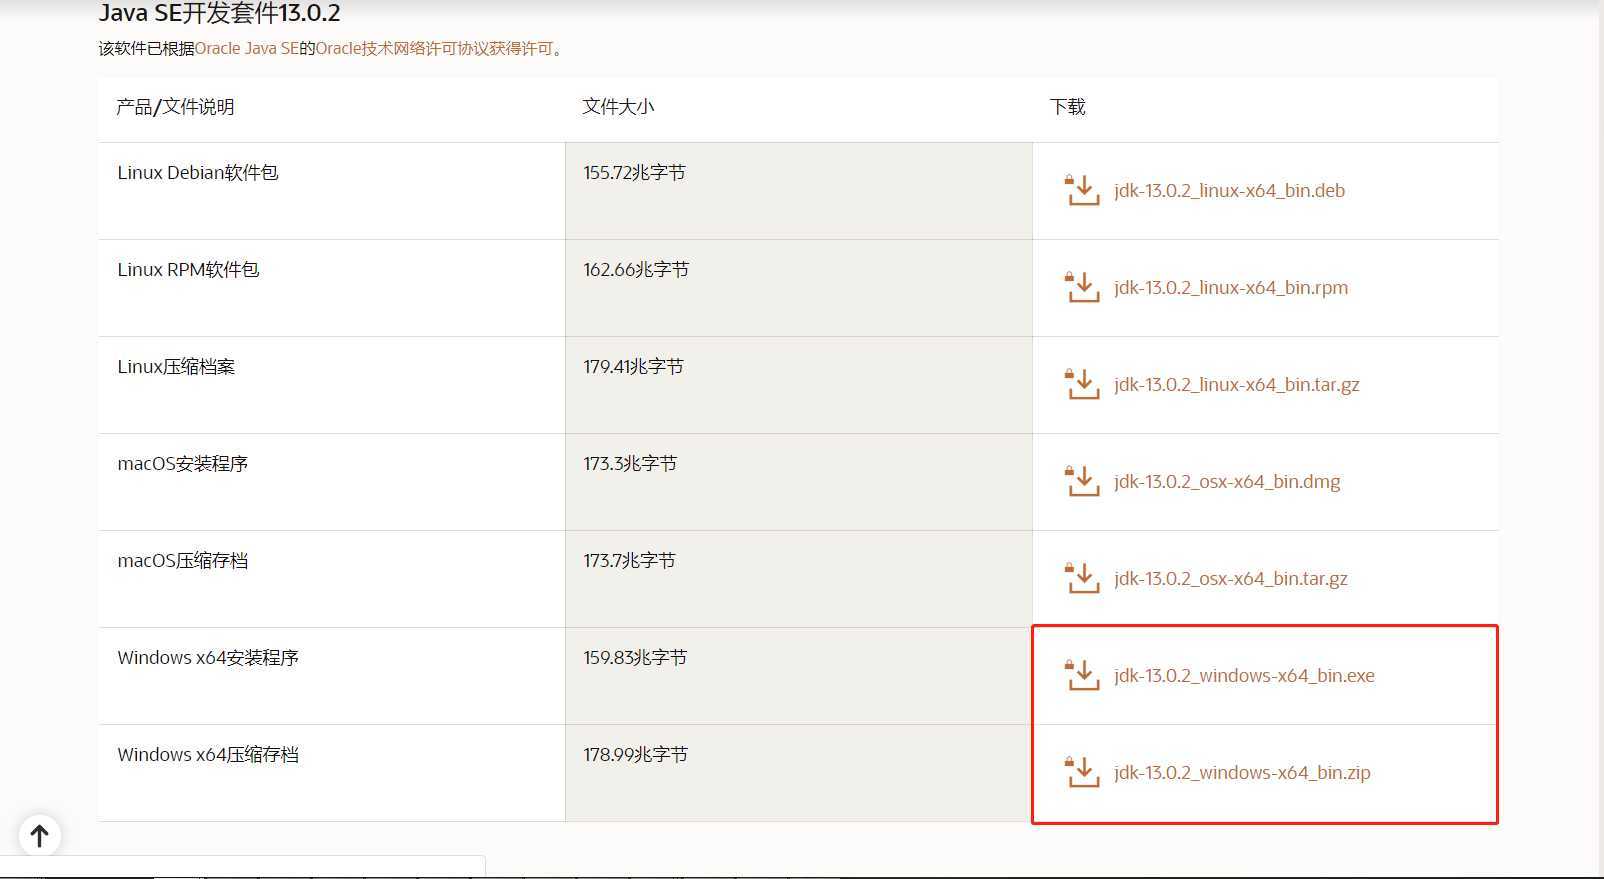
Task: Download jdk-13.0.2_windows-x64_bin.zip link
Action: pyautogui.click(x=1242, y=772)
